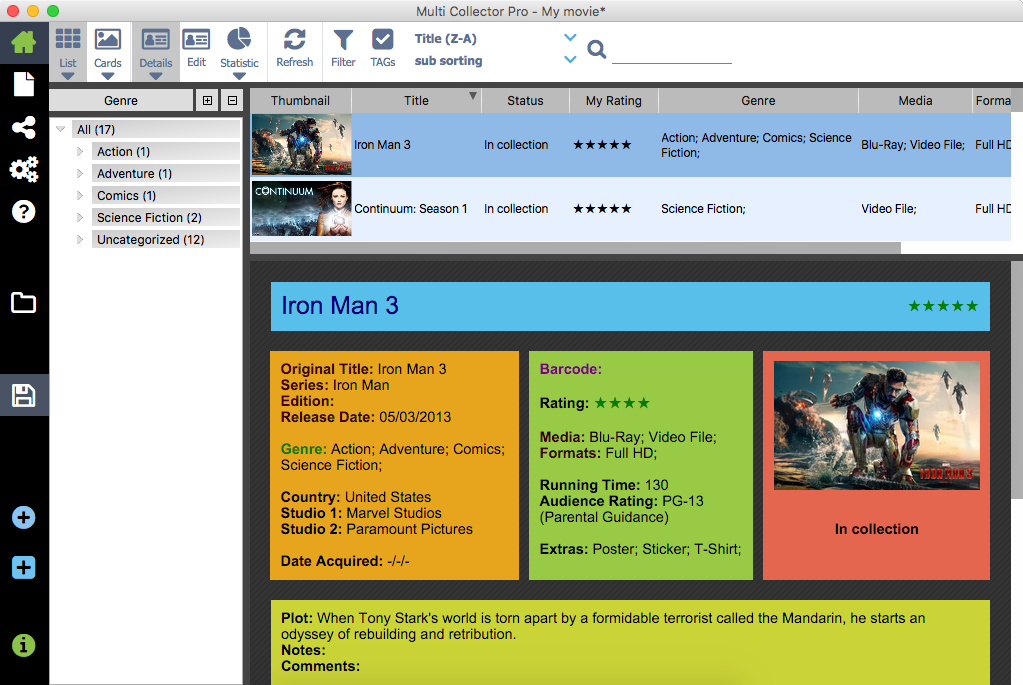Screen dimensions: 1023x685
Task: Click sub sorting label
Action: point(448,61)
